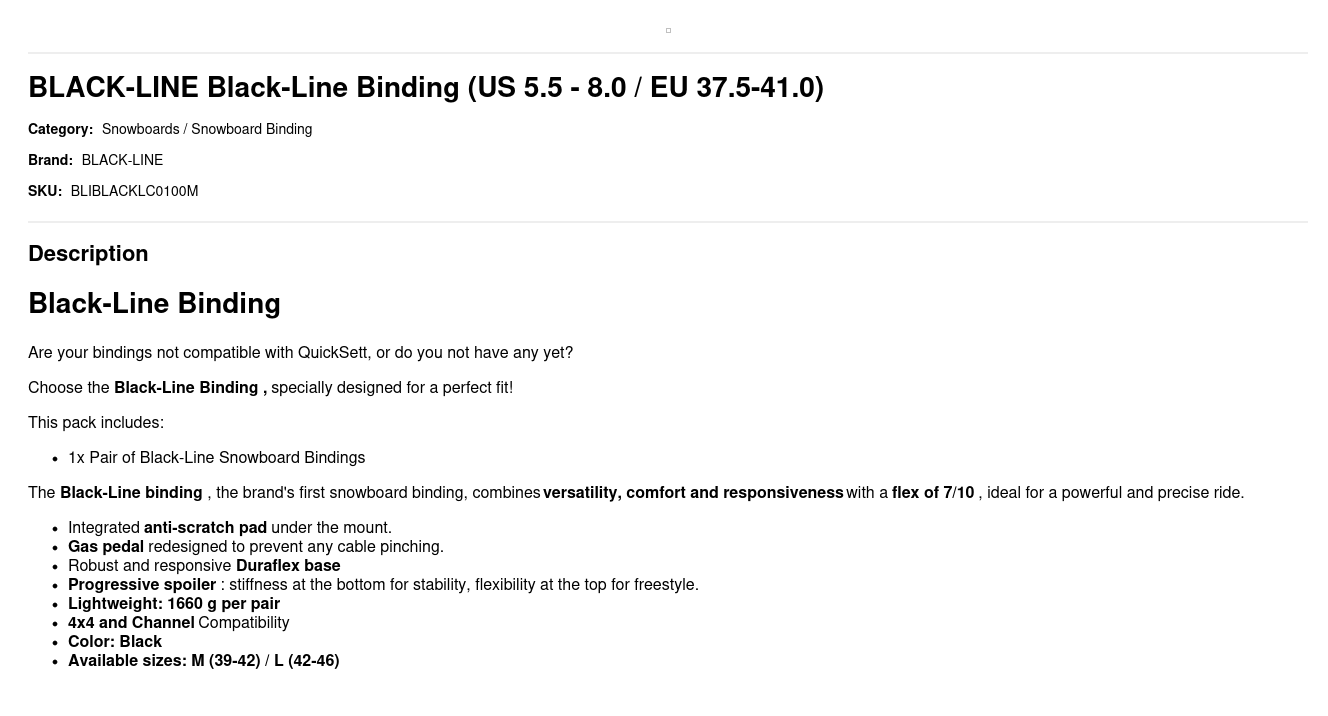Click the product title heading
Viewport: 1328px width, 716px height.
pyautogui.click(x=426, y=88)
